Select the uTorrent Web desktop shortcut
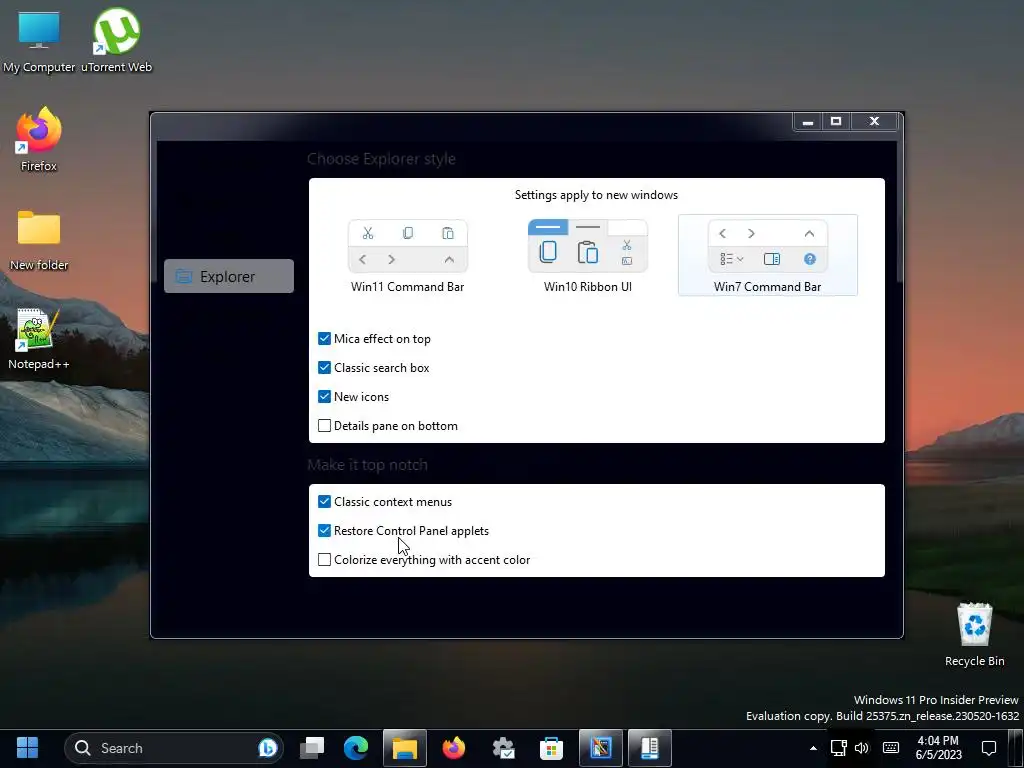Viewport: 1024px width, 768px height. (116, 42)
